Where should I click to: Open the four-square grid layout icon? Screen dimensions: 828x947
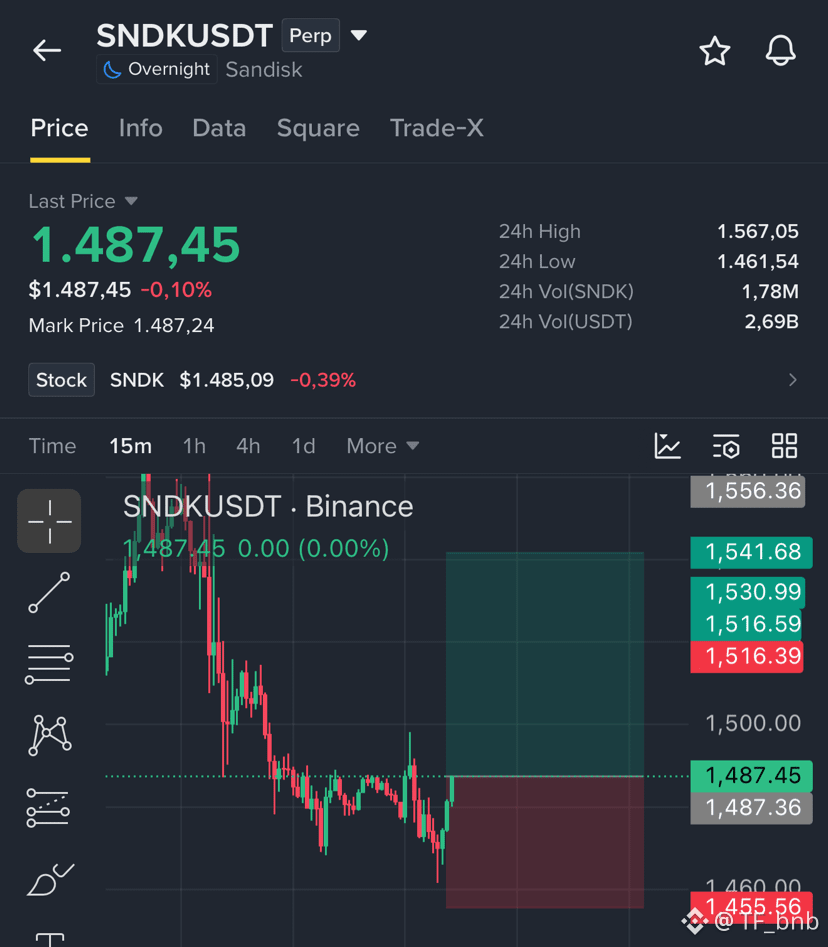pyautogui.click(x=785, y=446)
